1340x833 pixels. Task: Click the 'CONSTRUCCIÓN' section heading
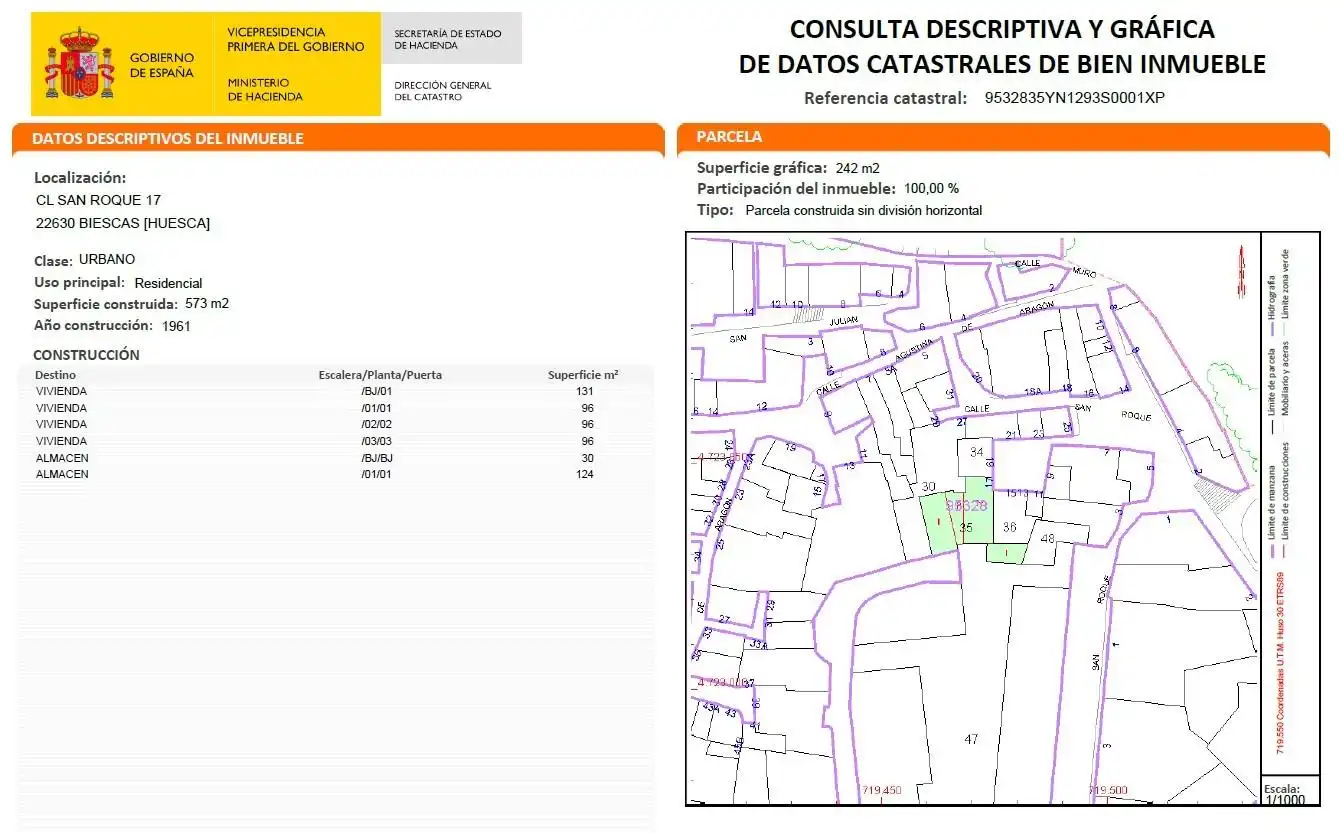point(86,355)
